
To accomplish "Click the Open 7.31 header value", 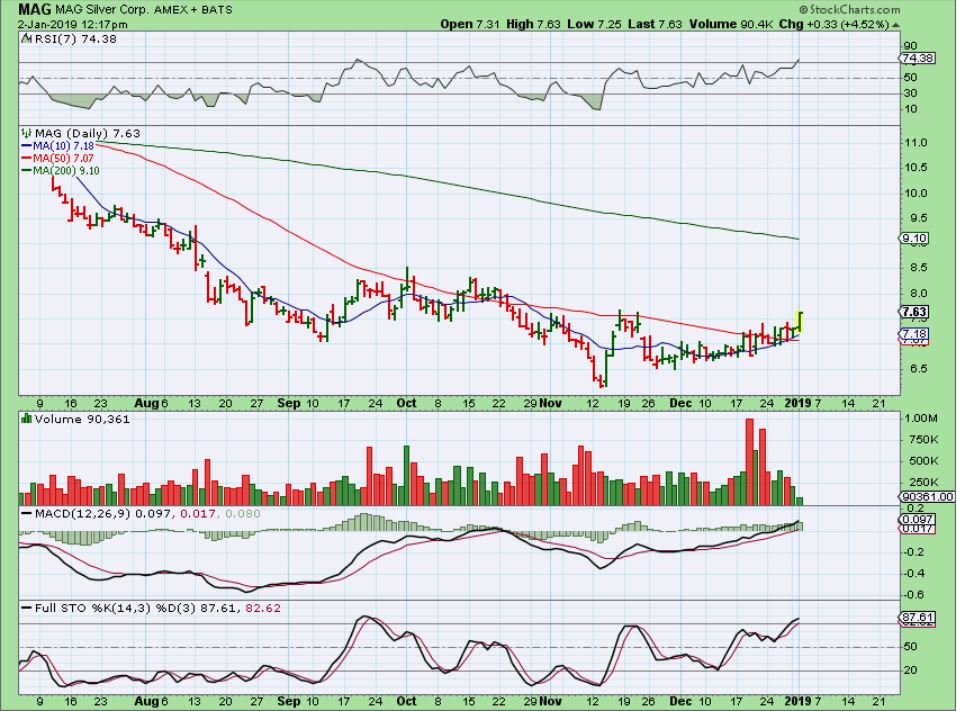I will (x=470, y=24).
